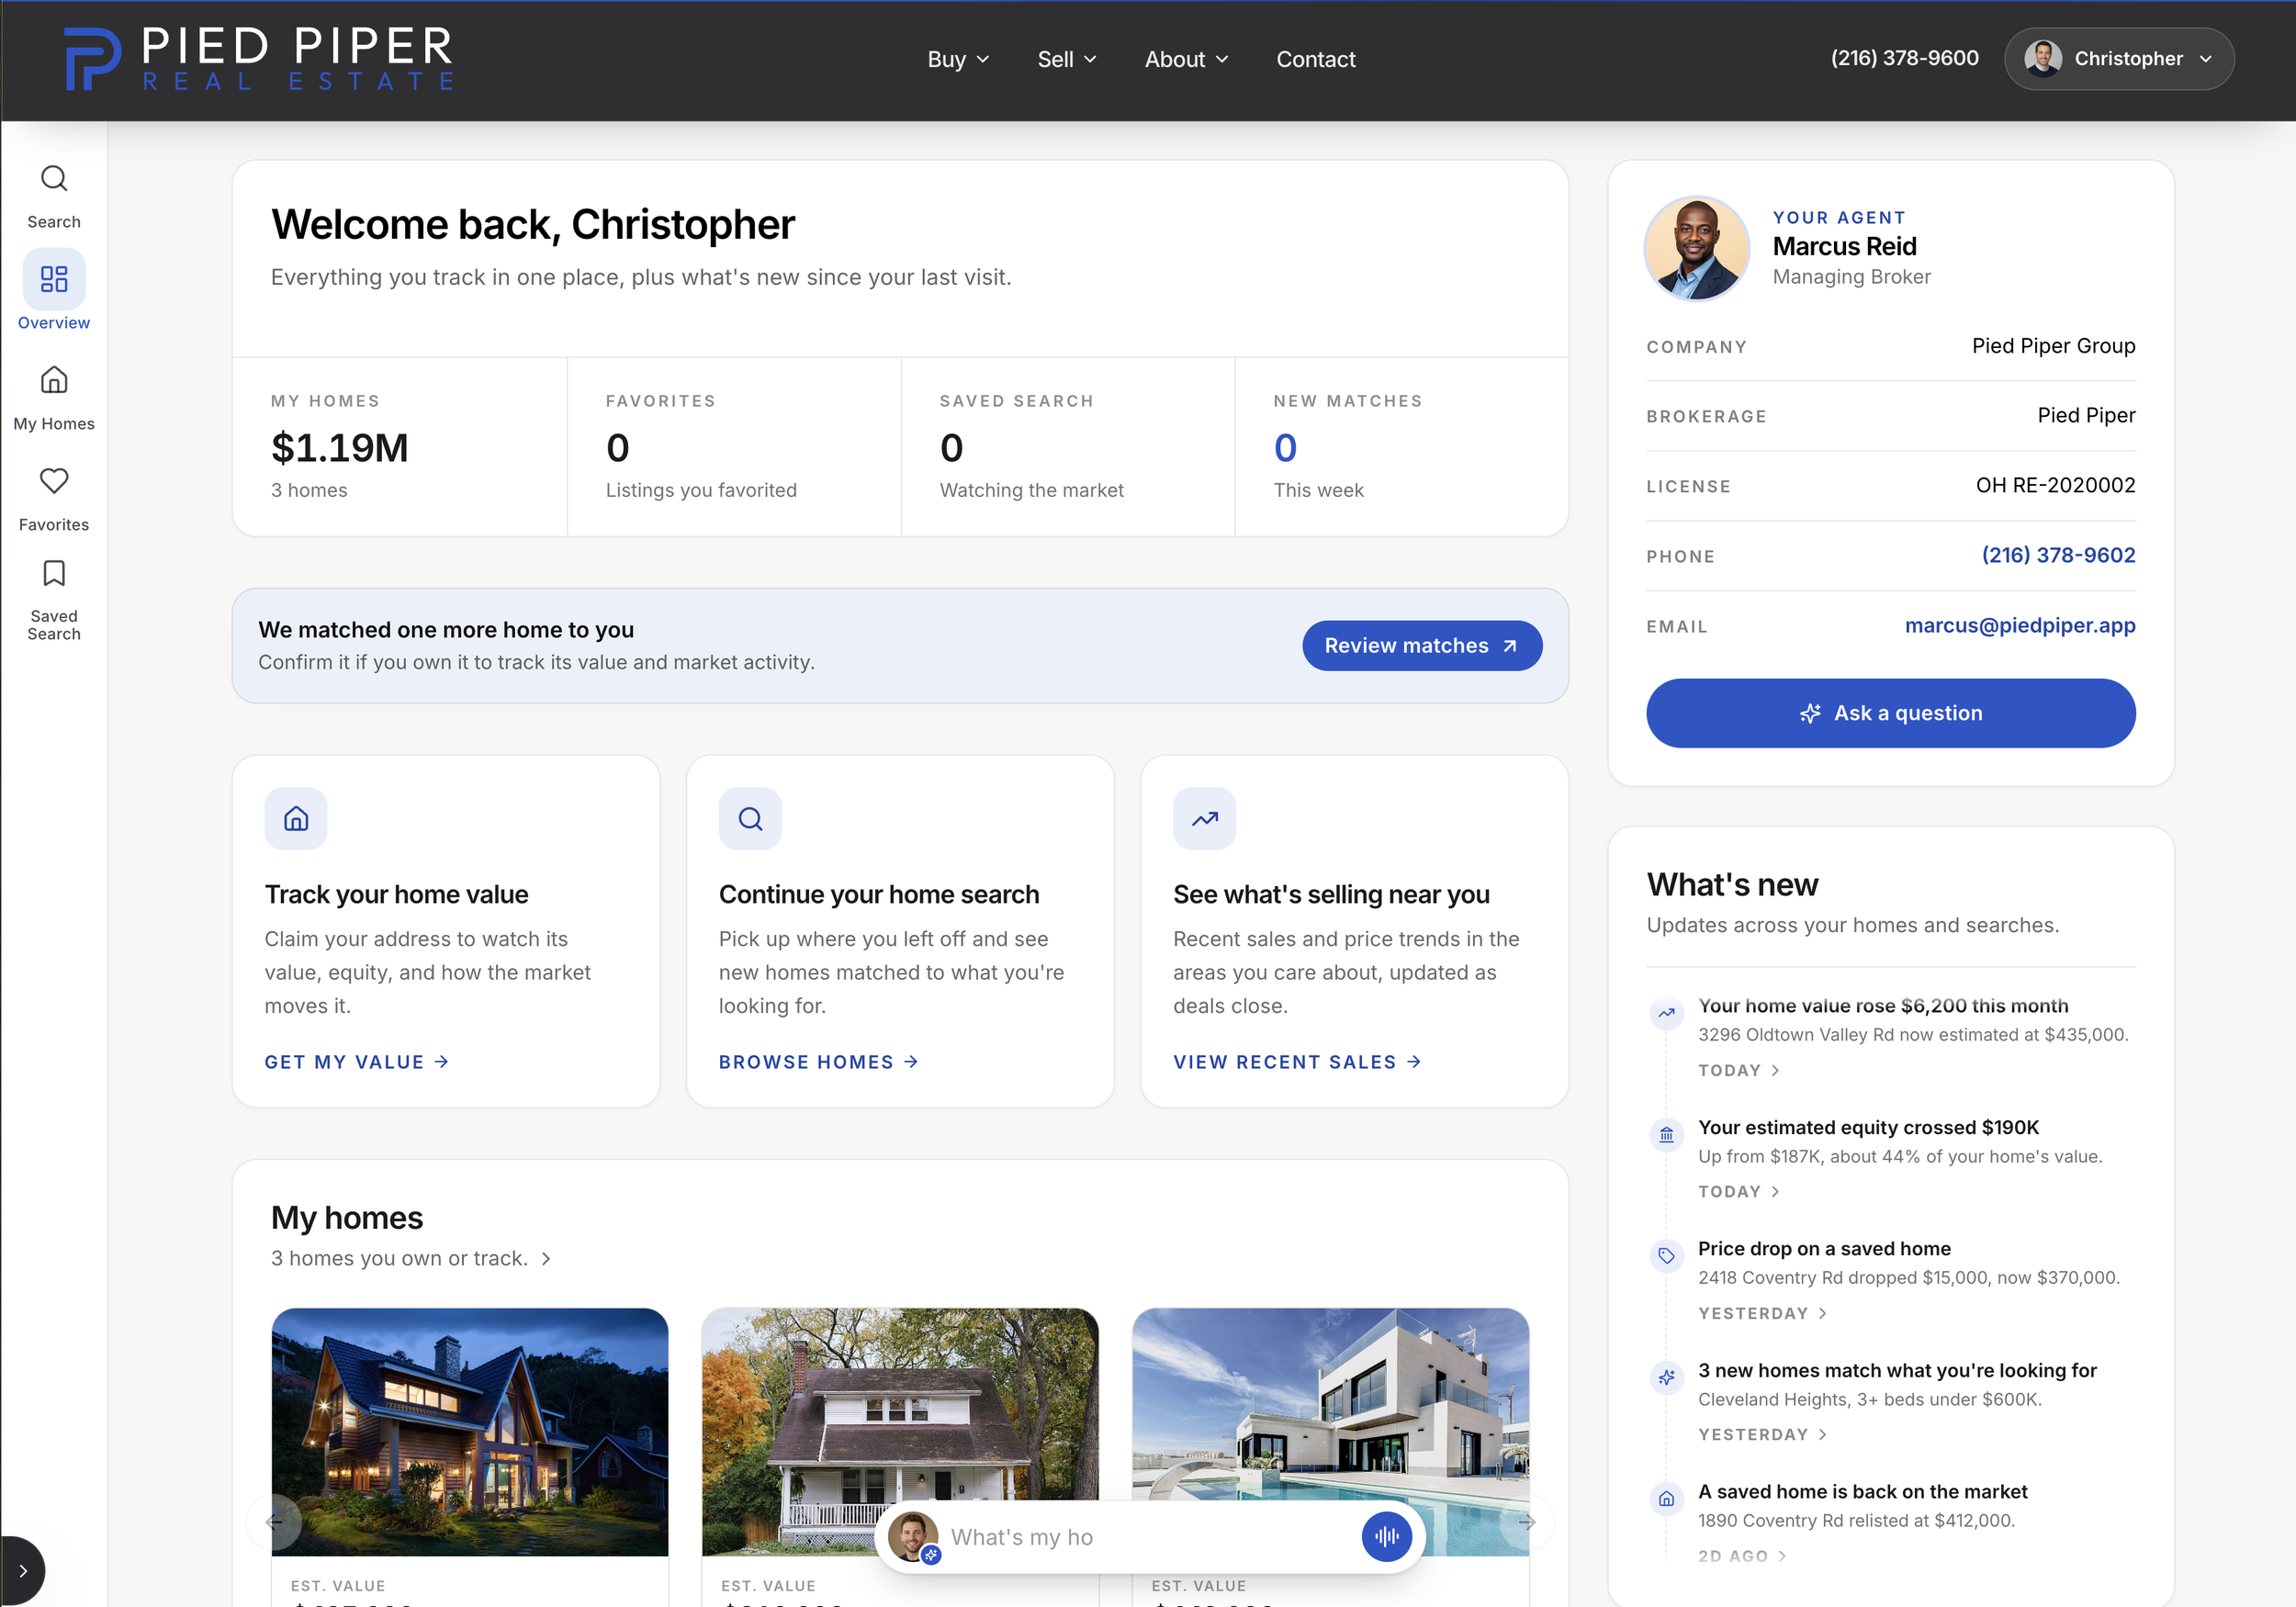Follow the BROWSE HOMES link

tap(819, 1062)
